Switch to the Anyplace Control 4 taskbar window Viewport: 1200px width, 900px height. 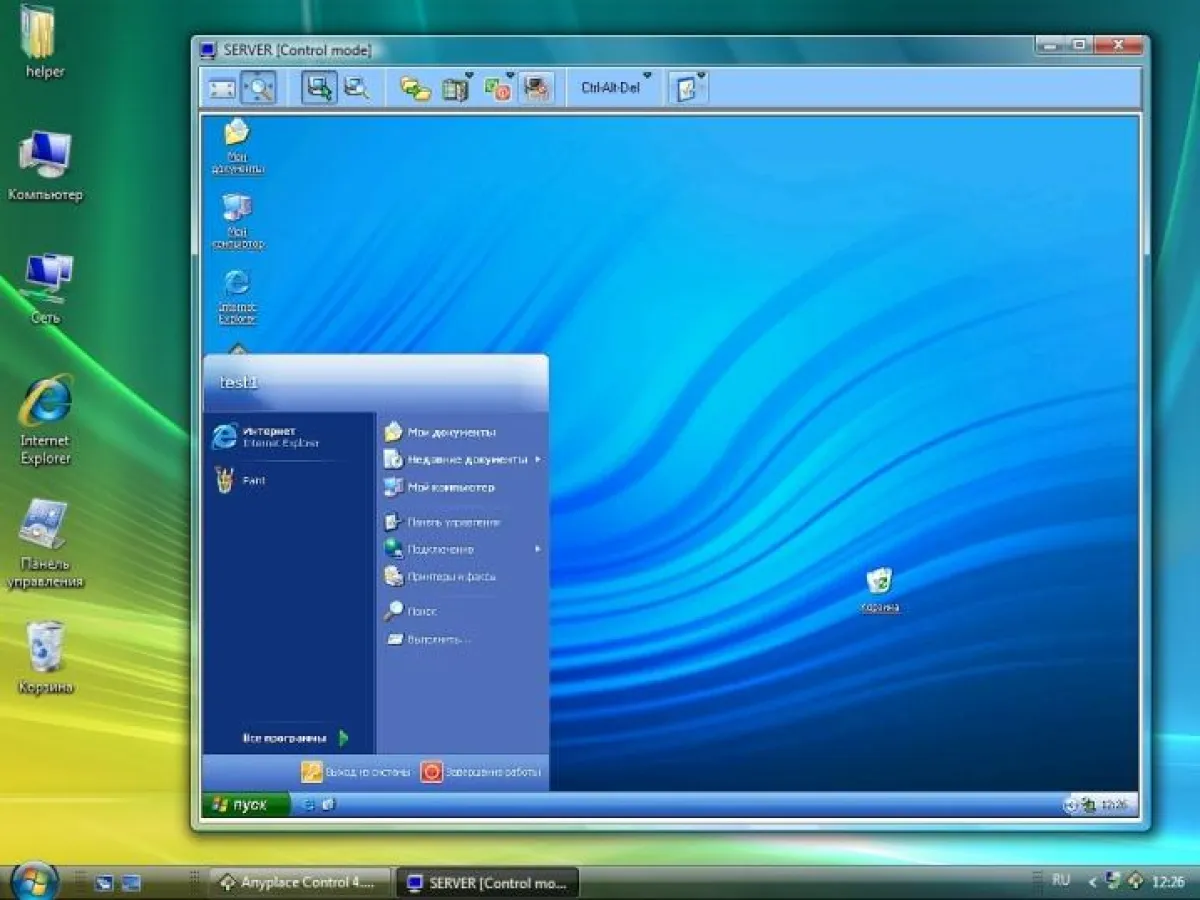pos(300,883)
